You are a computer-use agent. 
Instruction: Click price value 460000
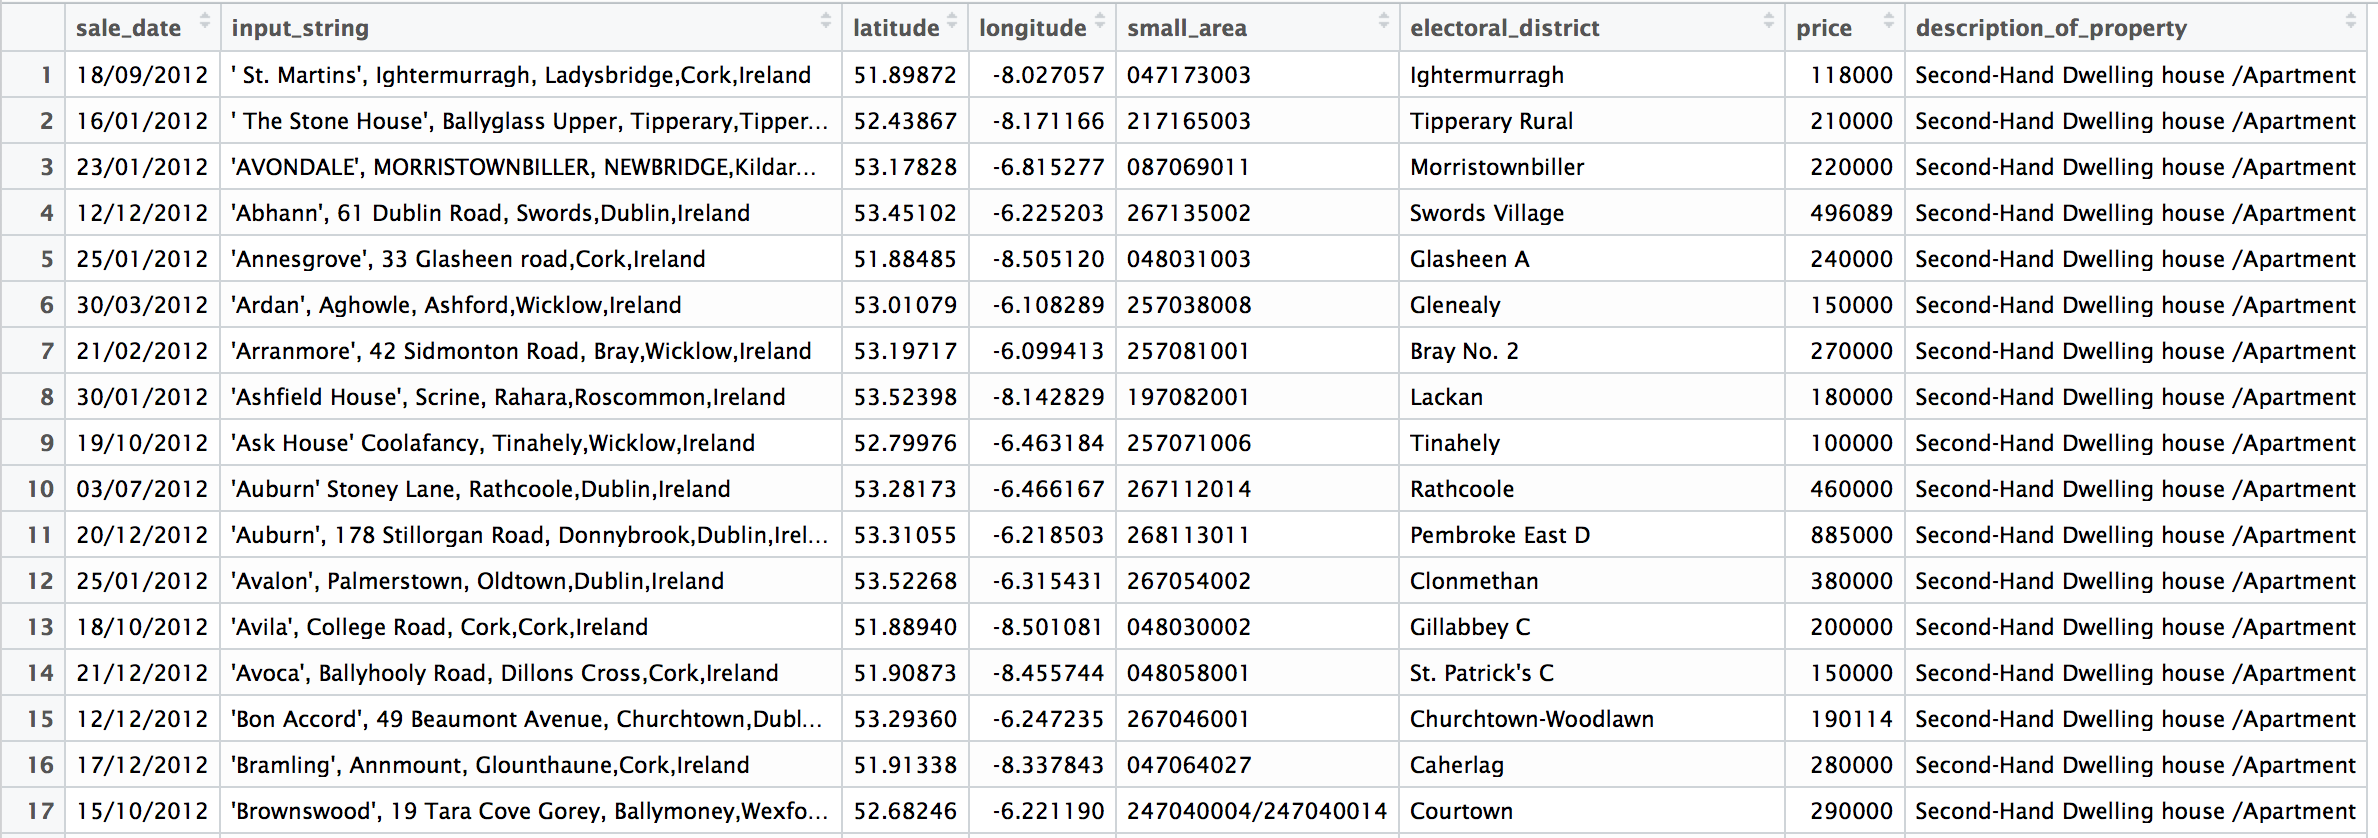point(1851,489)
